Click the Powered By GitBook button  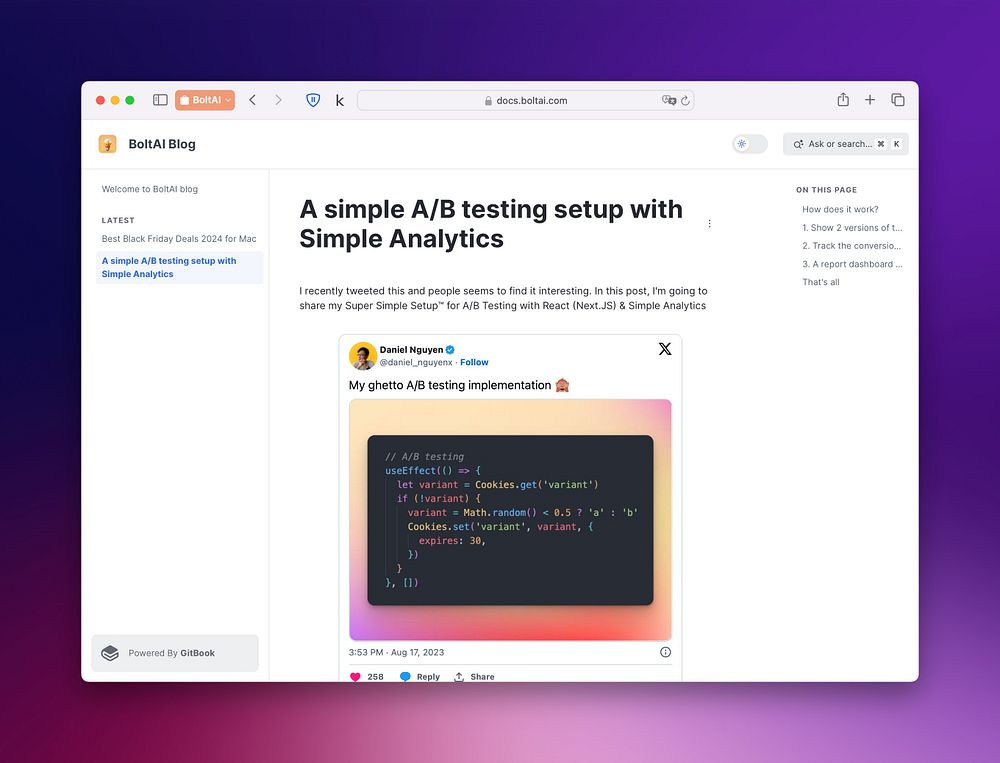pos(175,653)
